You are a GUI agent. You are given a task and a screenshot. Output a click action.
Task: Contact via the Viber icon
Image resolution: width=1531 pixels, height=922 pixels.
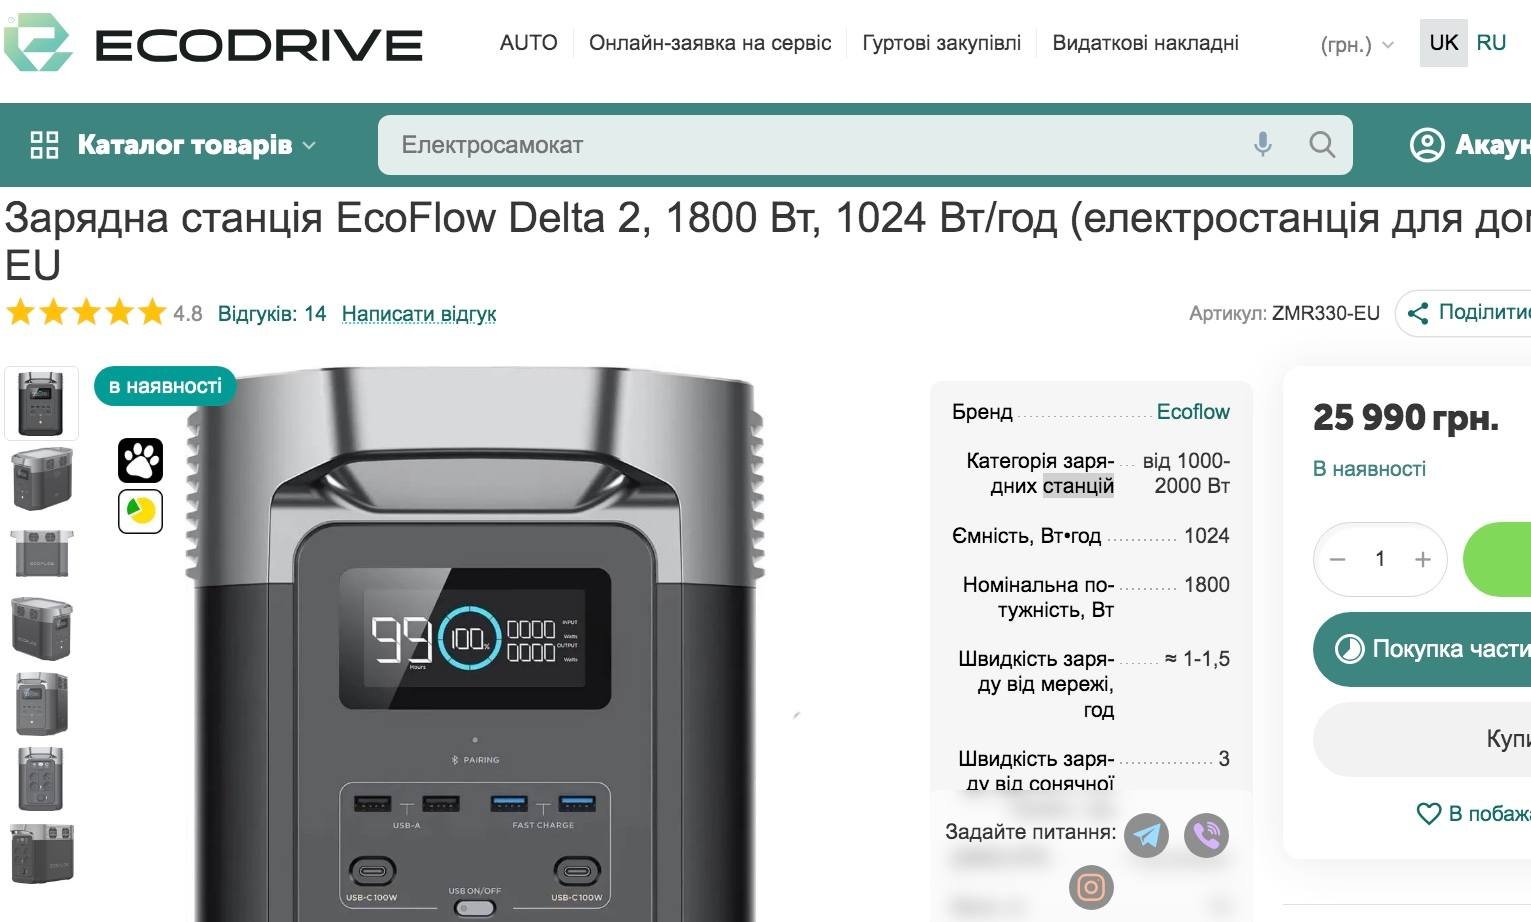coord(1206,835)
